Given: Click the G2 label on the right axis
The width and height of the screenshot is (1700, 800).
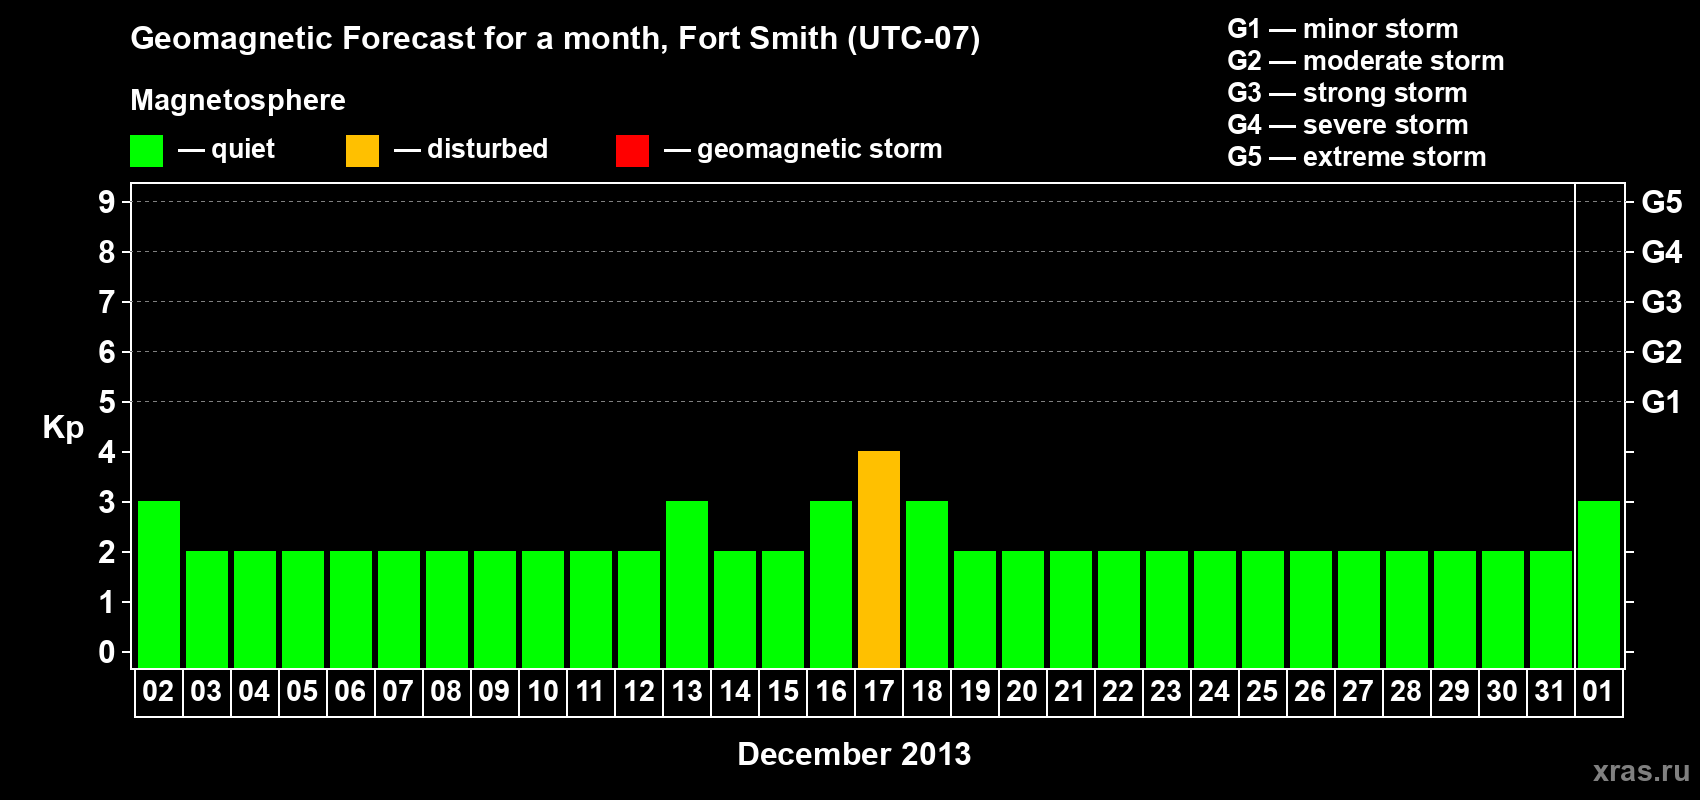Looking at the screenshot, I should pos(1662,352).
